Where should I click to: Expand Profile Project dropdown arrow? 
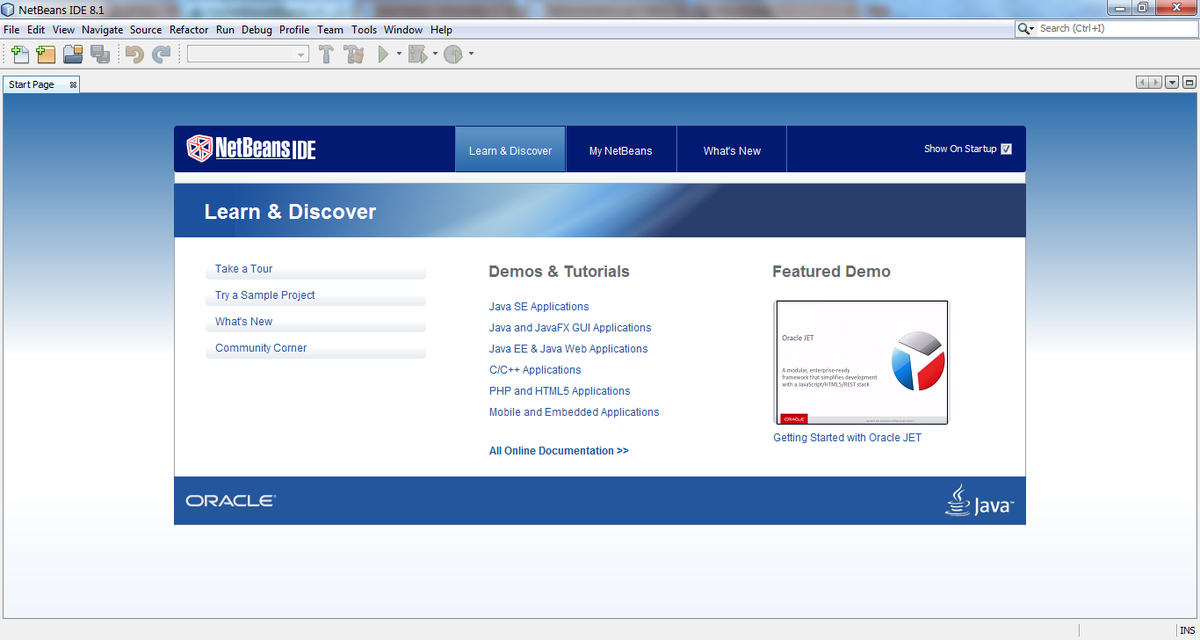pos(471,54)
